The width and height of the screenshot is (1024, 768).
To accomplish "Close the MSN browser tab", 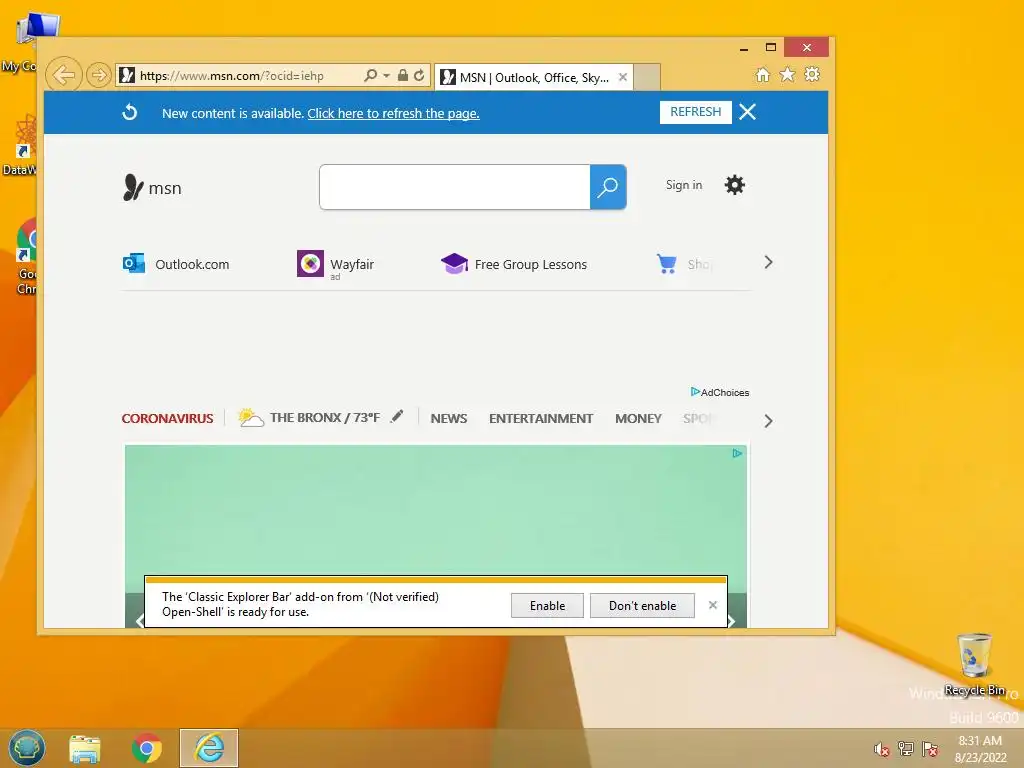I will (622, 77).
